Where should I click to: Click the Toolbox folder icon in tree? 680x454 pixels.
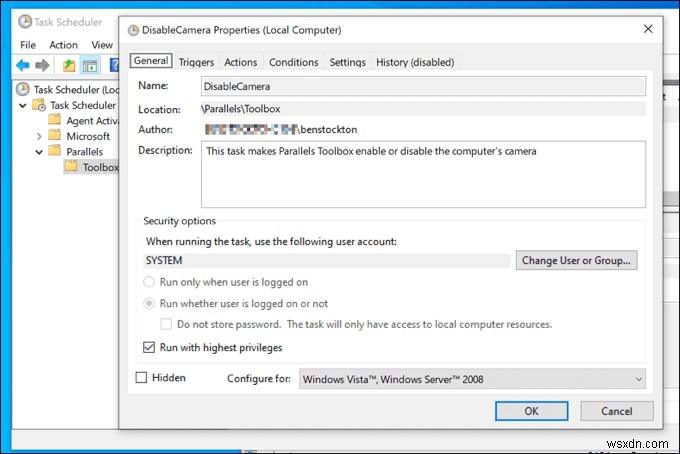71,167
